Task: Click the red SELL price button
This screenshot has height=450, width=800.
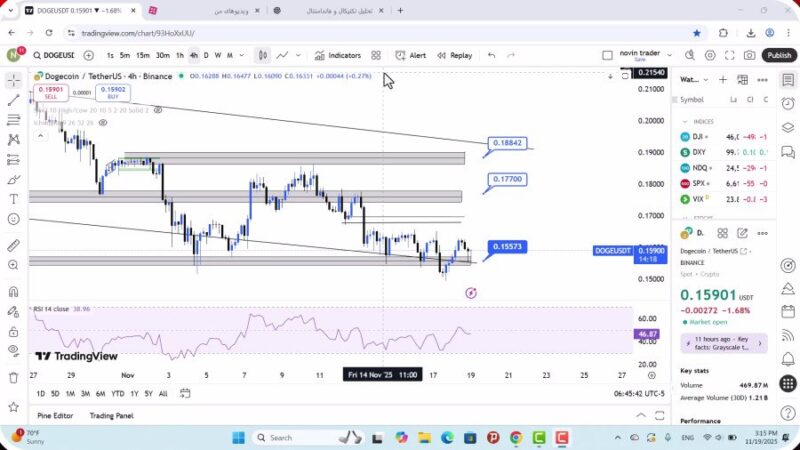Action: tap(52, 93)
